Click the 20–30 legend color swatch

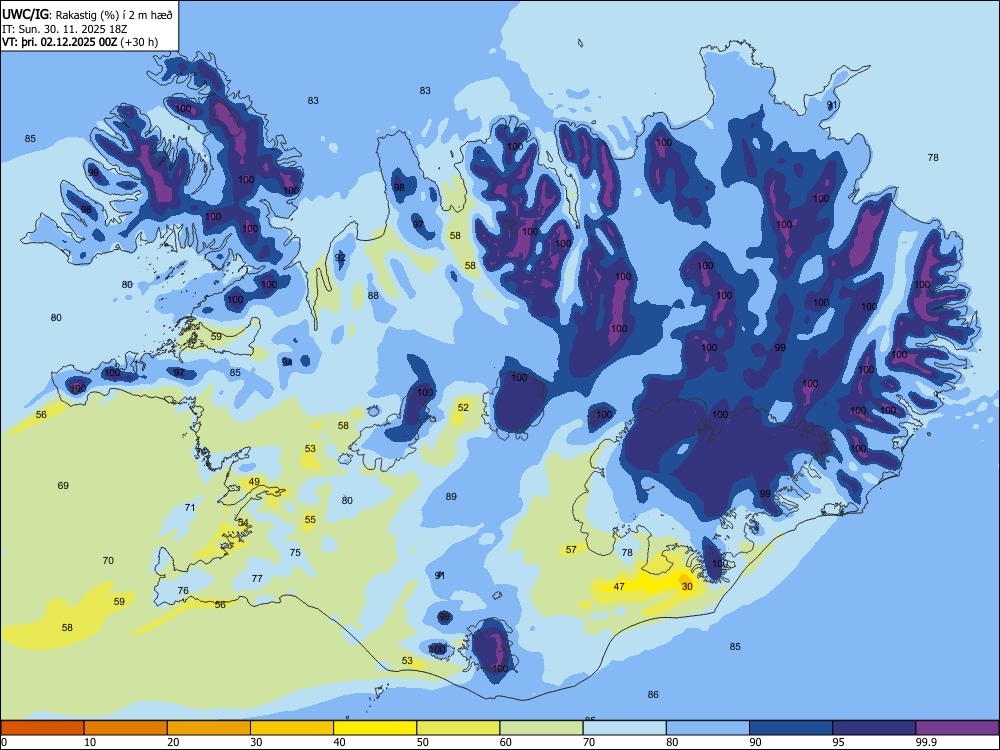click(209, 728)
